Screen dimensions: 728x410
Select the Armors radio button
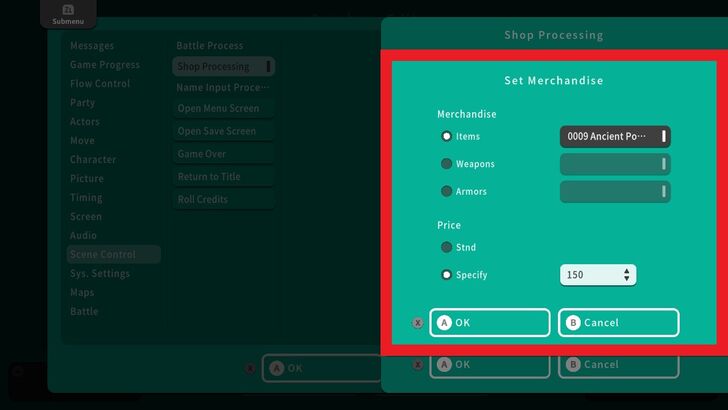coord(447,191)
